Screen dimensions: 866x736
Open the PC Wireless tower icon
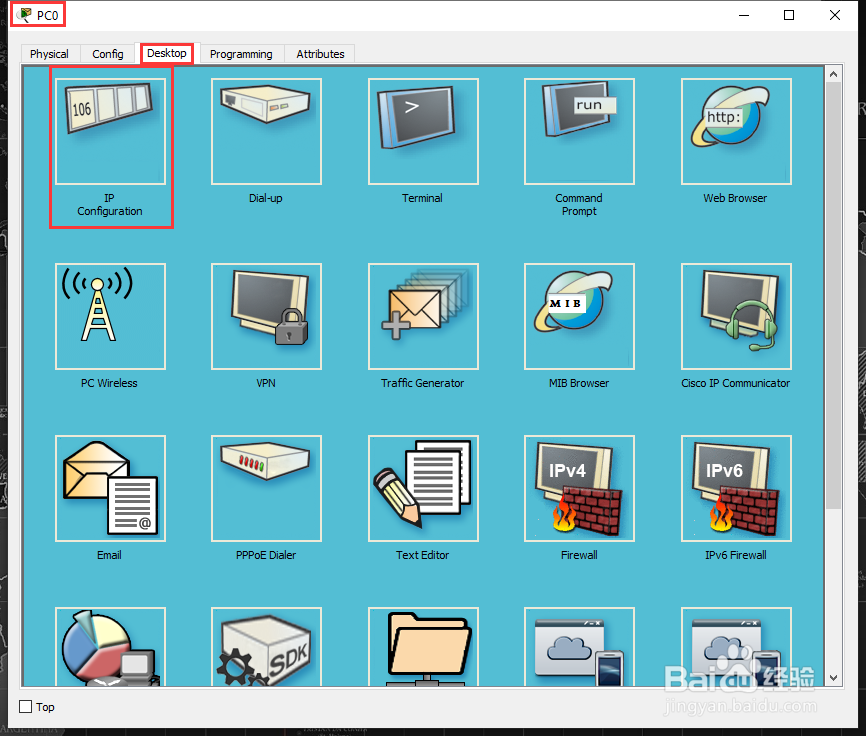pyautogui.click(x=110, y=316)
